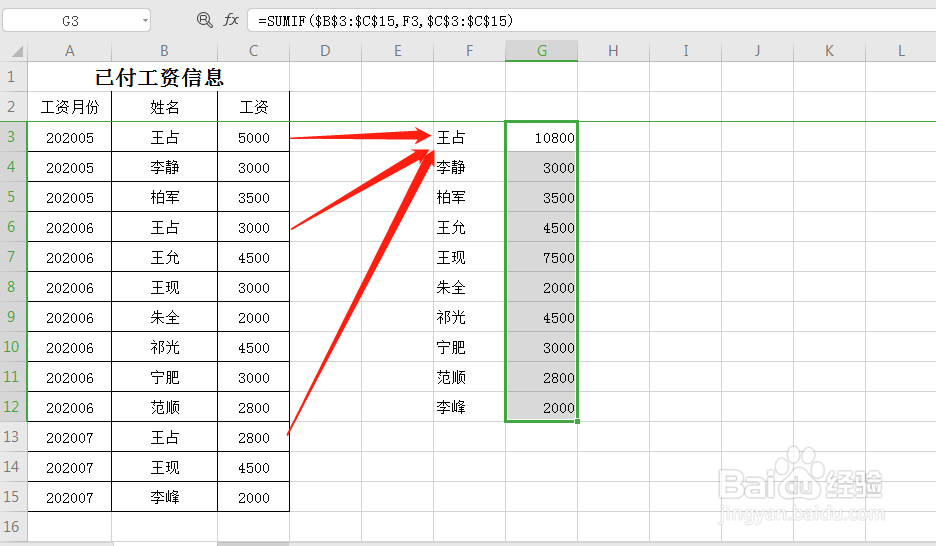Click cell A3 containing 202005
The width and height of the screenshot is (936, 546).
[70, 137]
